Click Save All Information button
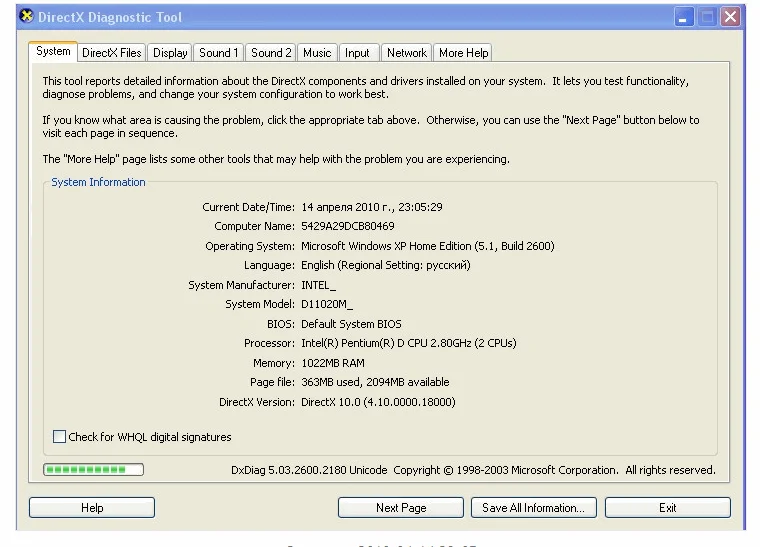 [x=534, y=508]
